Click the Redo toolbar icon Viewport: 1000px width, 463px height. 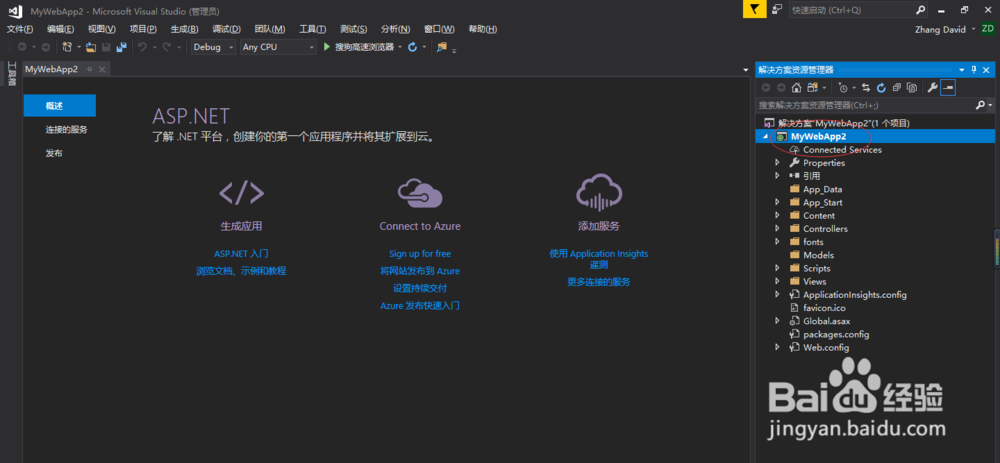pos(166,47)
